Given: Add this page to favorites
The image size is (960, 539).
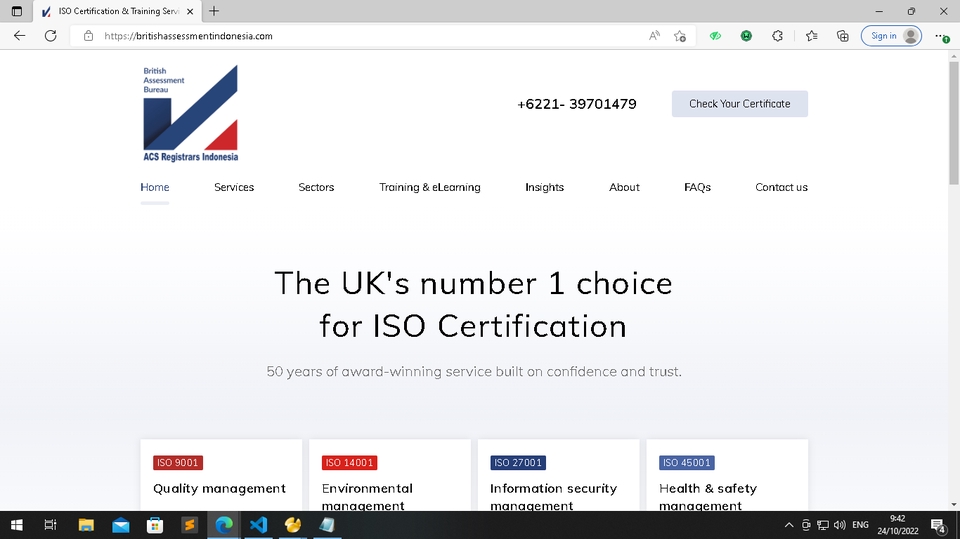Looking at the screenshot, I should 680,36.
